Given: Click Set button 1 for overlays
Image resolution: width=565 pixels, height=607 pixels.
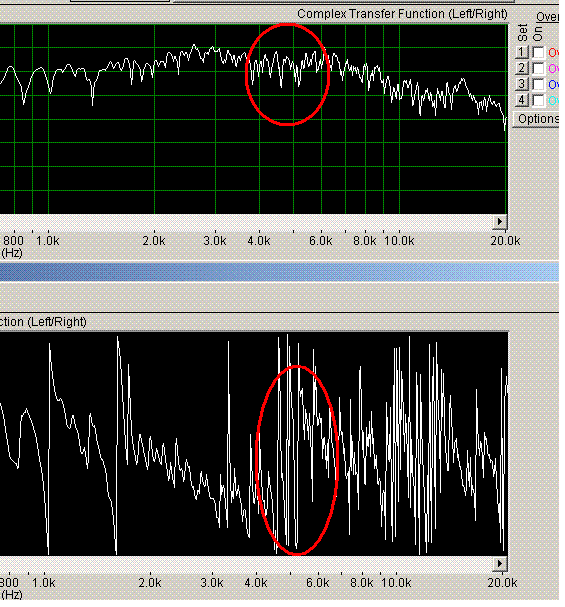Looking at the screenshot, I should click(x=522, y=52).
